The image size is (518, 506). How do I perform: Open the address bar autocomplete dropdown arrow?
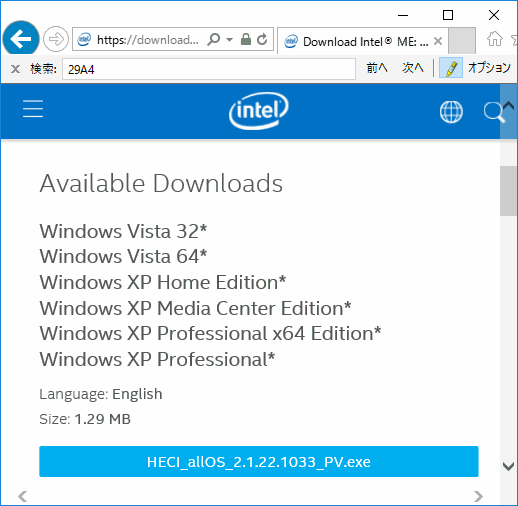[x=229, y=40]
